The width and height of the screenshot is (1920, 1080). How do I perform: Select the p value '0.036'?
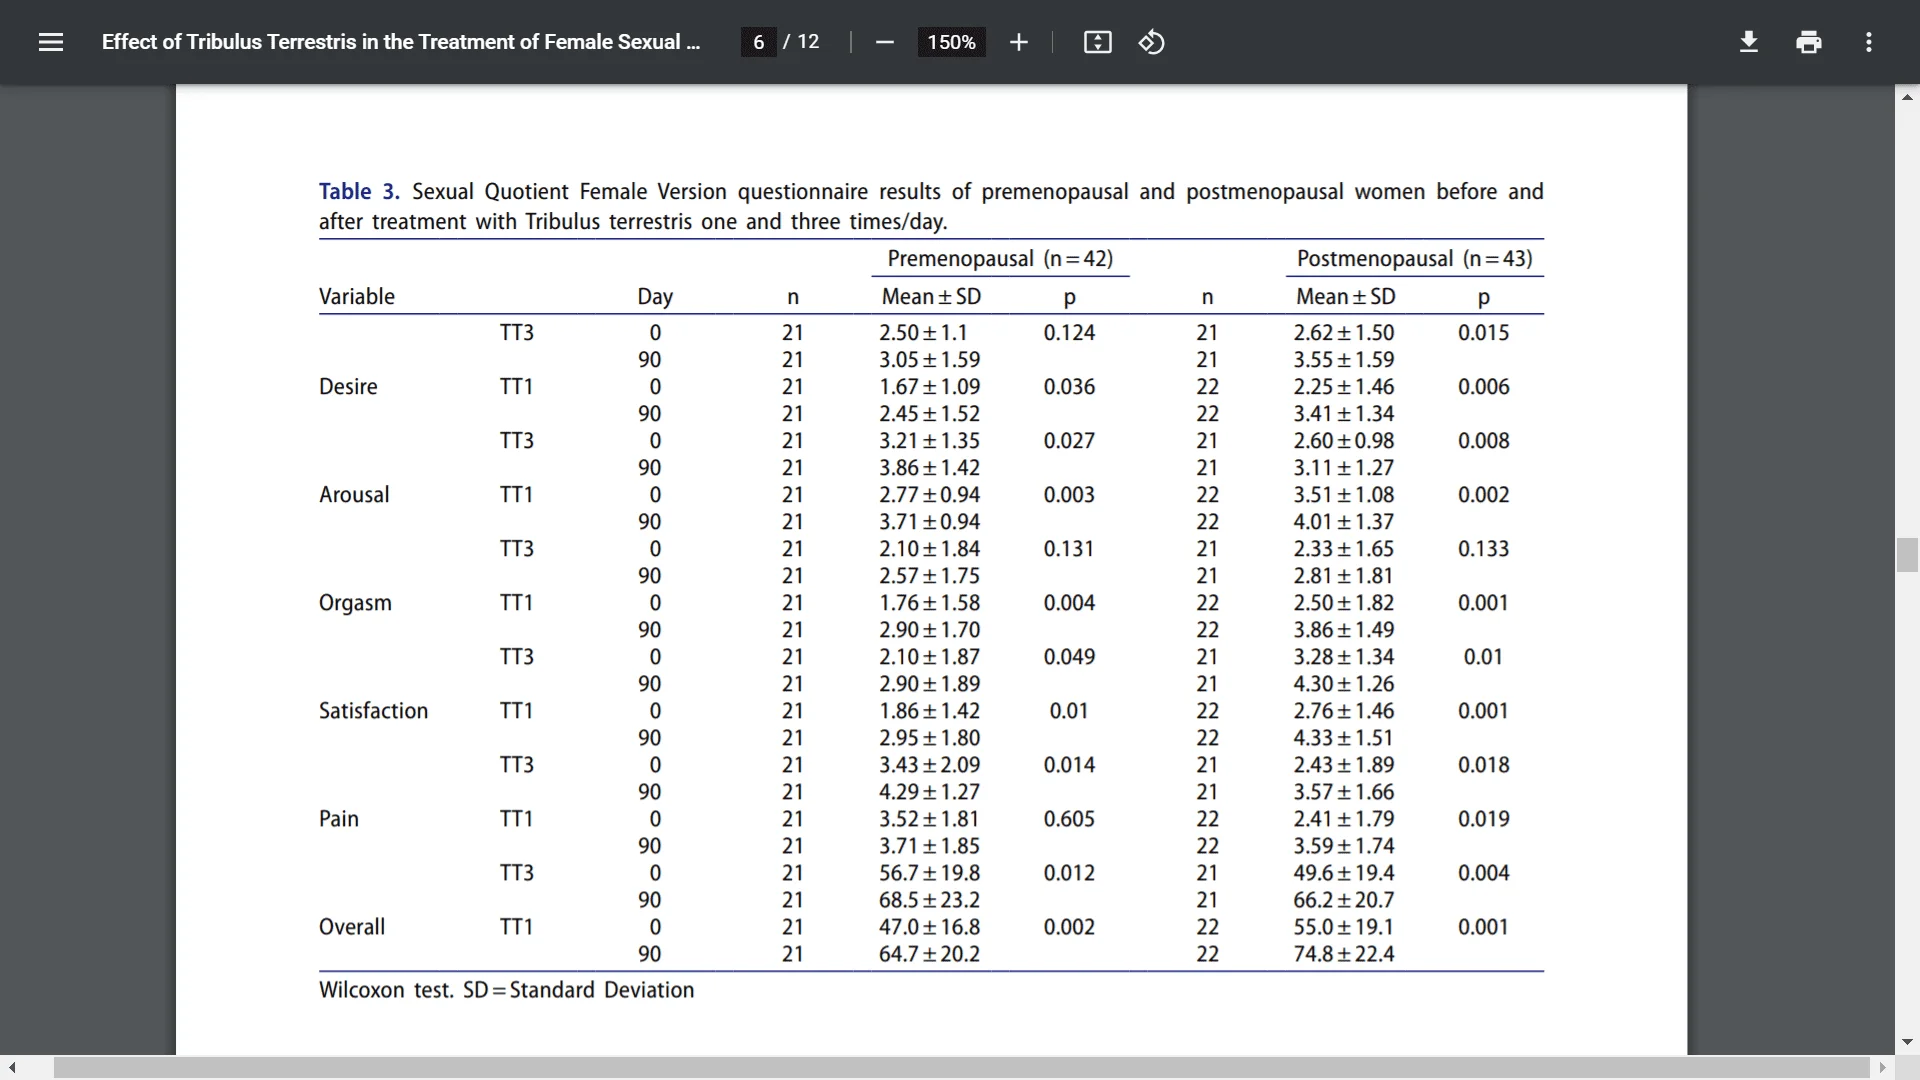1069,387
